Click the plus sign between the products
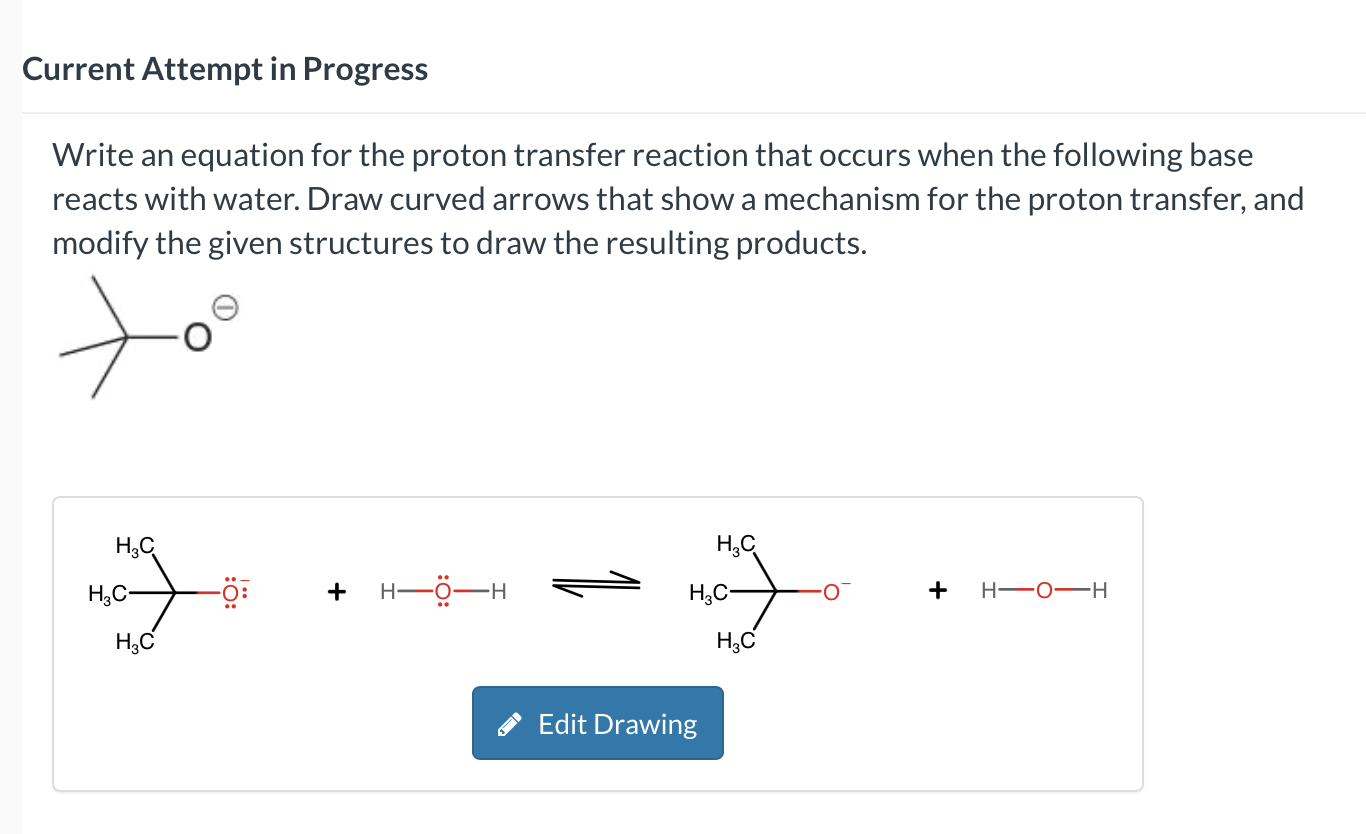This screenshot has width=1366, height=834. coord(937,591)
